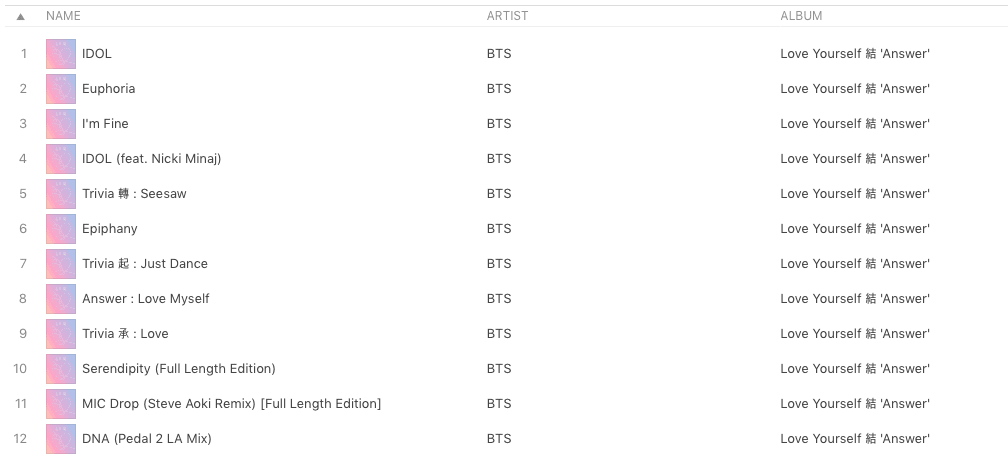This screenshot has width=1008, height=457.
Task: Sort songs by the NAME column
Action: coord(63,16)
